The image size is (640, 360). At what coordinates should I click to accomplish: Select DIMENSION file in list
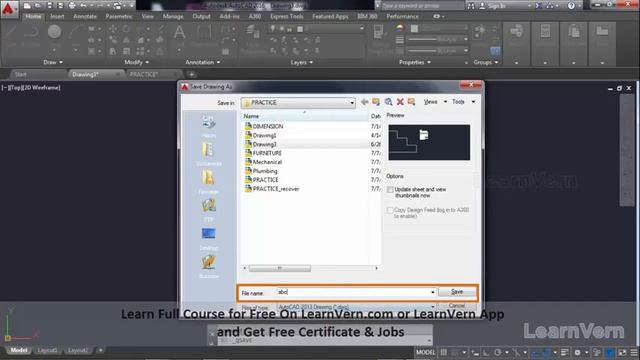(264, 127)
